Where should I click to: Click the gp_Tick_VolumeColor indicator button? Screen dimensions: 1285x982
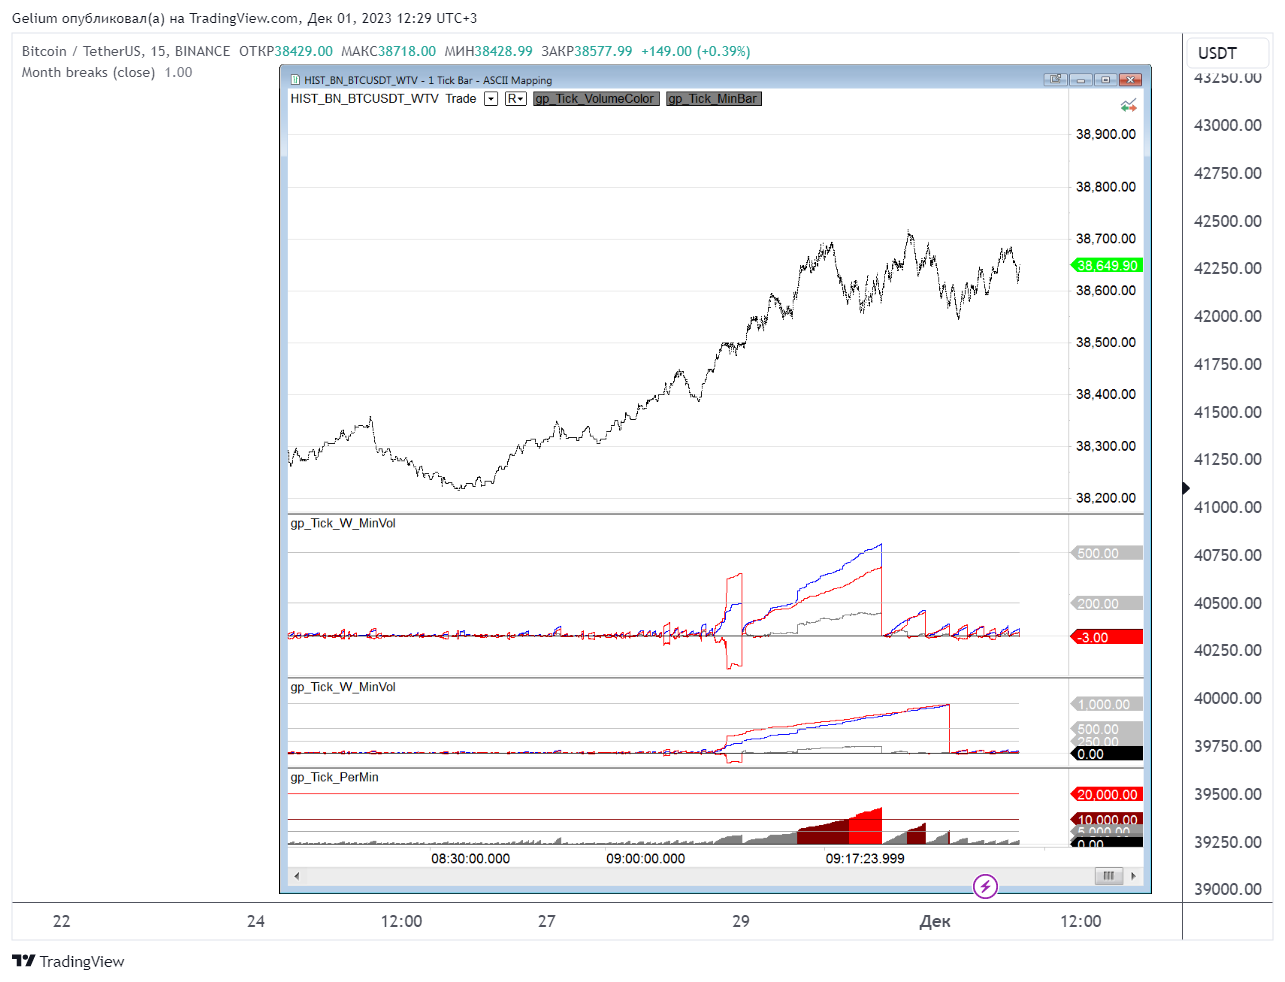tap(596, 99)
